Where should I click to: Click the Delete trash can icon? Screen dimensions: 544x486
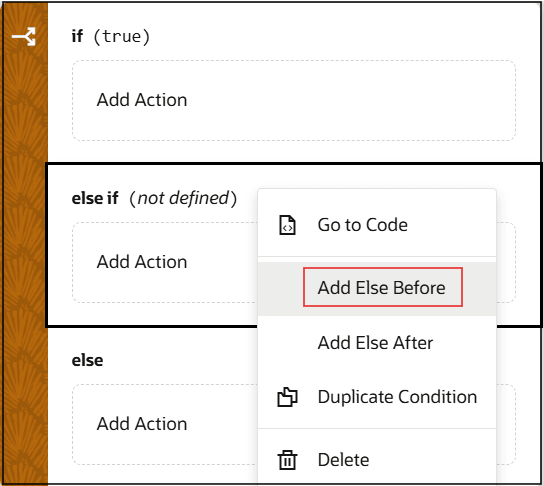(x=287, y=460)
